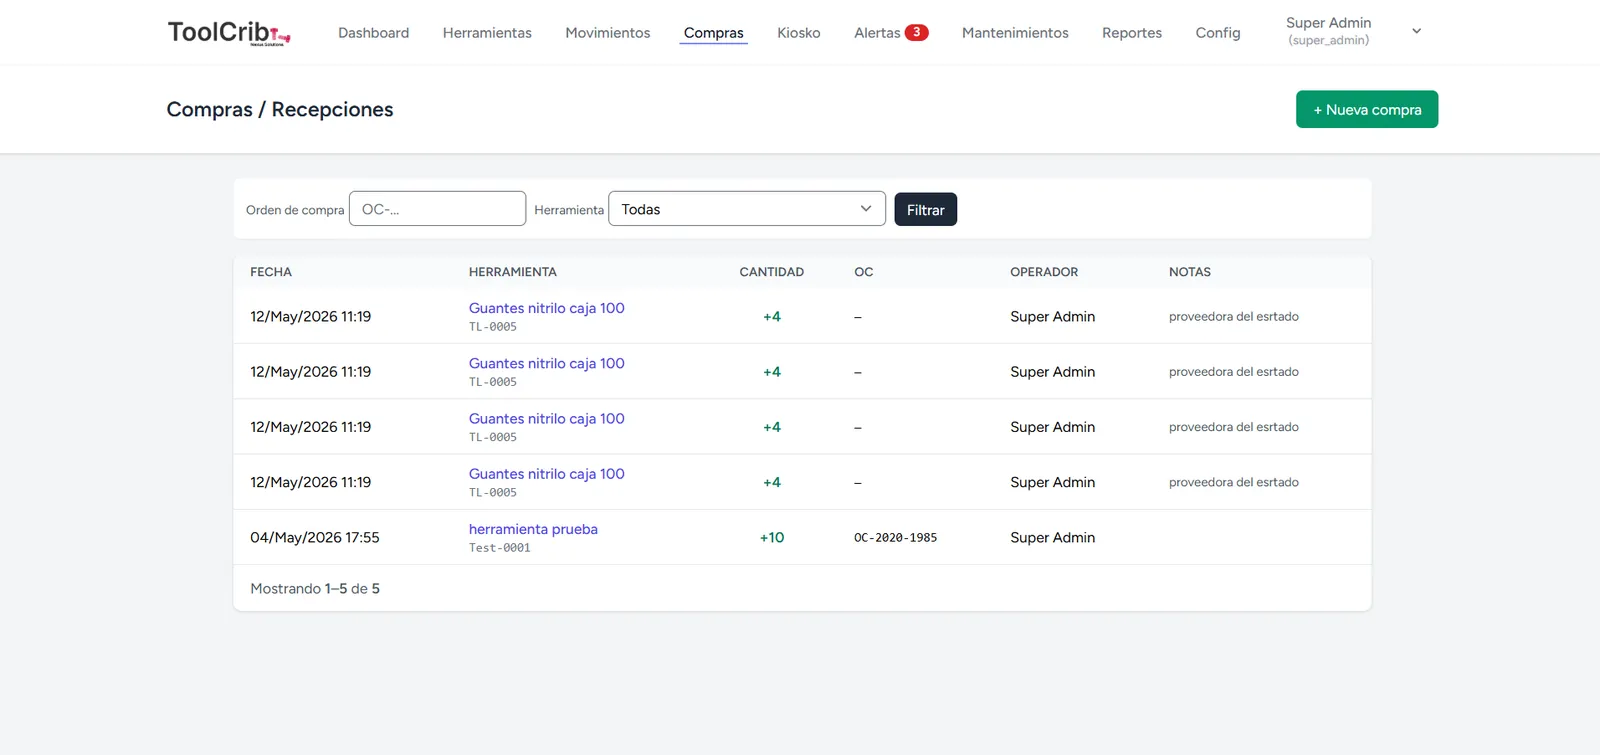Click the FECHA column header

271,272
